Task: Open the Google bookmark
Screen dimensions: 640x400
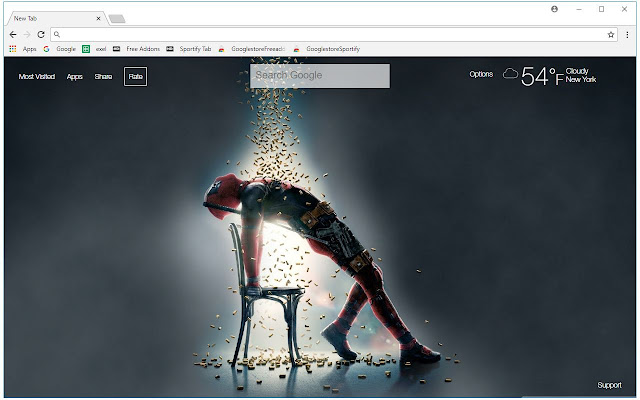Action: (60, 49)
